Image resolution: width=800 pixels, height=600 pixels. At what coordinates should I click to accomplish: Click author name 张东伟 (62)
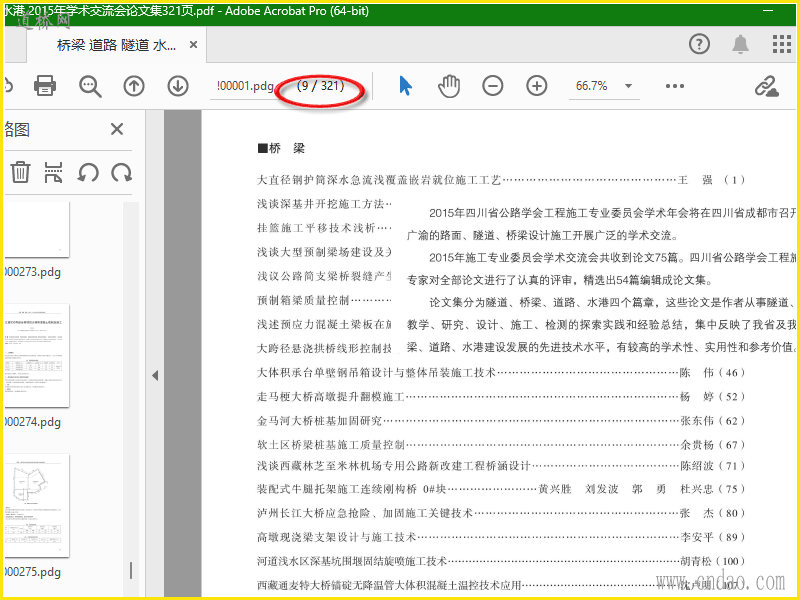pyautogui.click(x=713, y=421)
